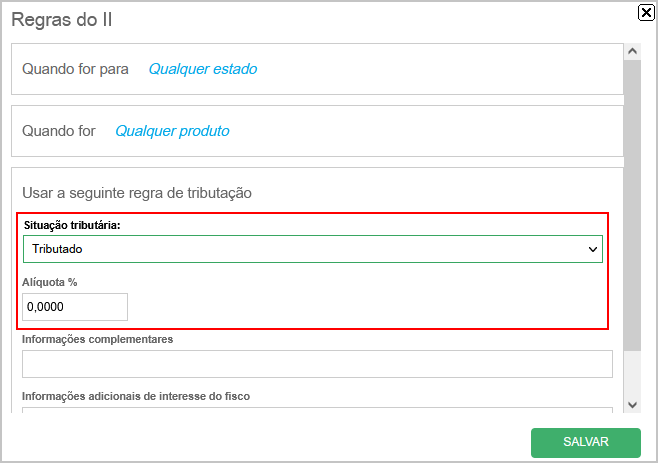Viewport: 658px width, 463px height.
Task: Click the Informações complementares label
Action: point(97,339)
